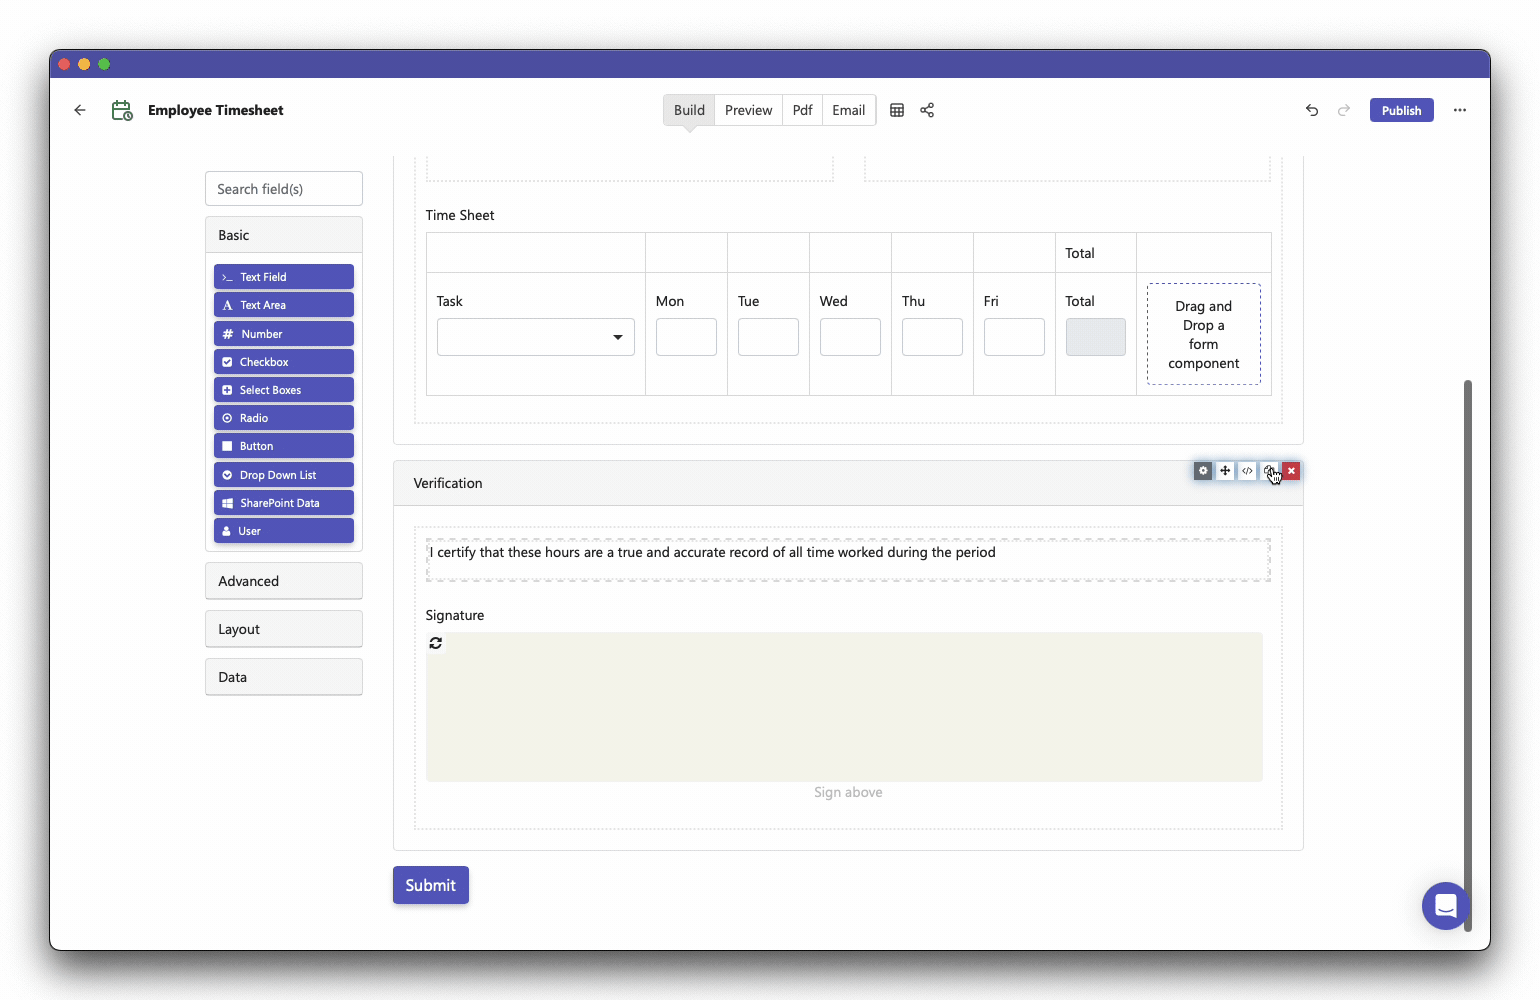Go back using the left arrow
1540x1000 pixels.
80,110
